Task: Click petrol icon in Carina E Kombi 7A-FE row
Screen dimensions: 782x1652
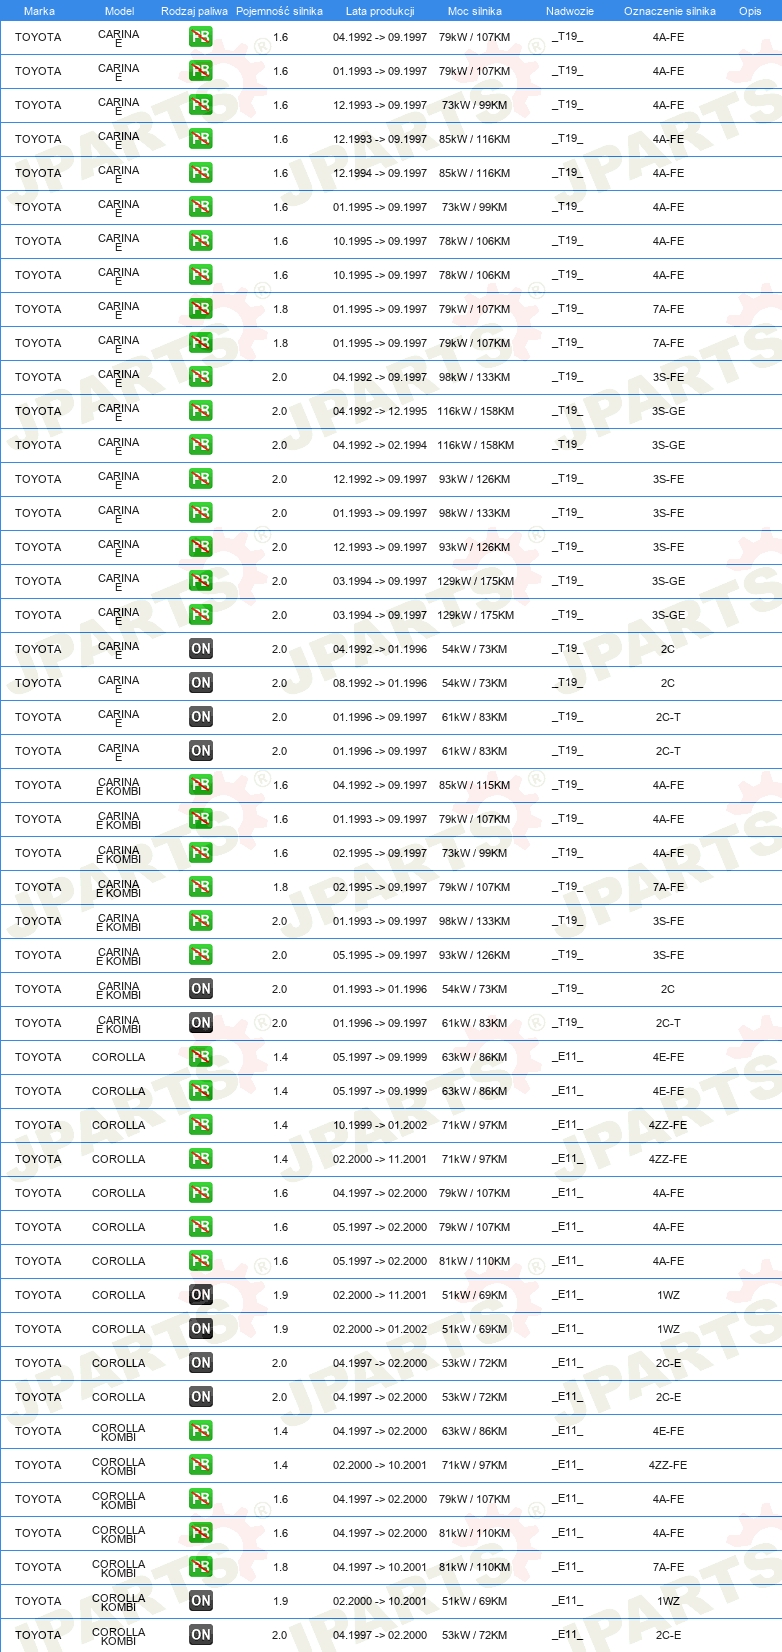Action: coord(201,887)
